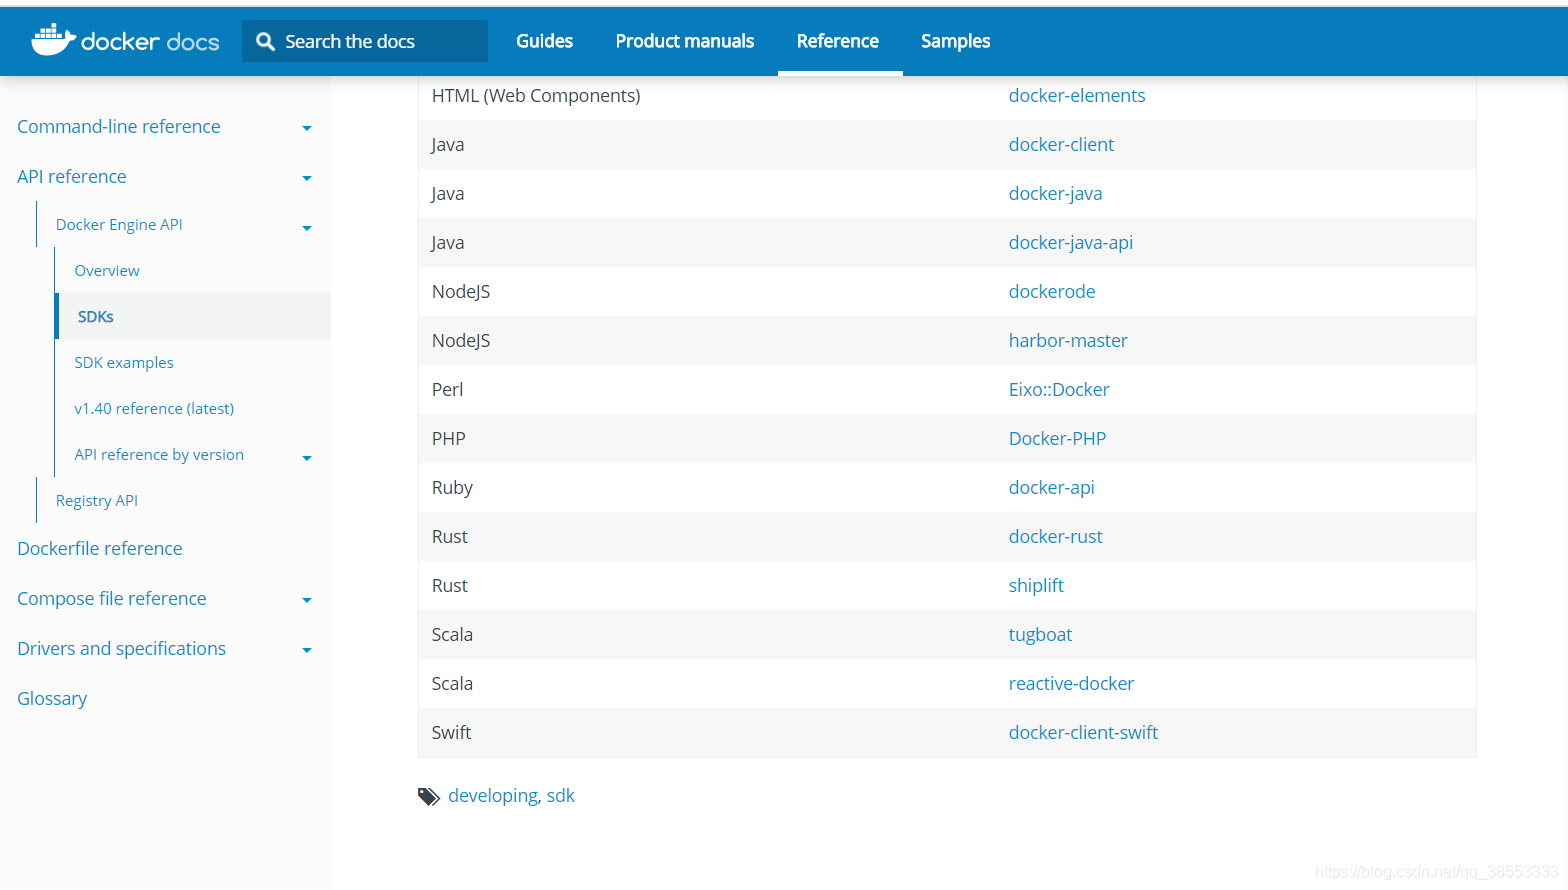
Task: Select Scala cell beside tugboat
Action: click(452, 635)
